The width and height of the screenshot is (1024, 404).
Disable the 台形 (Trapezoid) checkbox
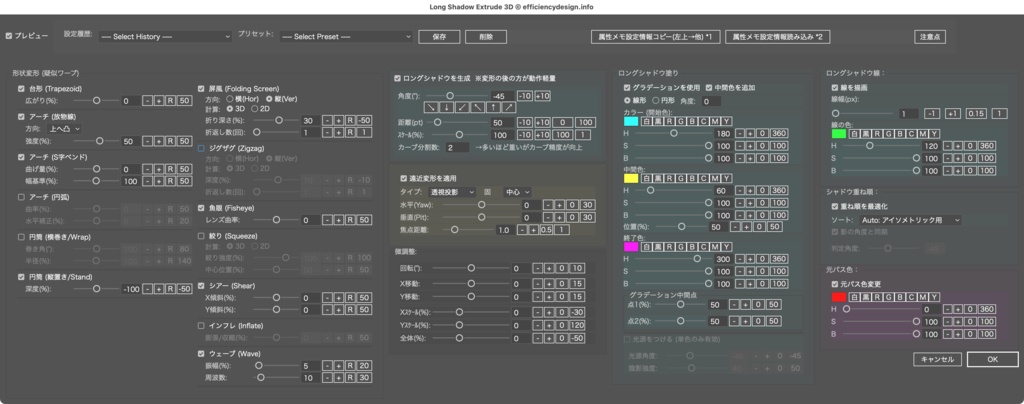click(21, 89)
